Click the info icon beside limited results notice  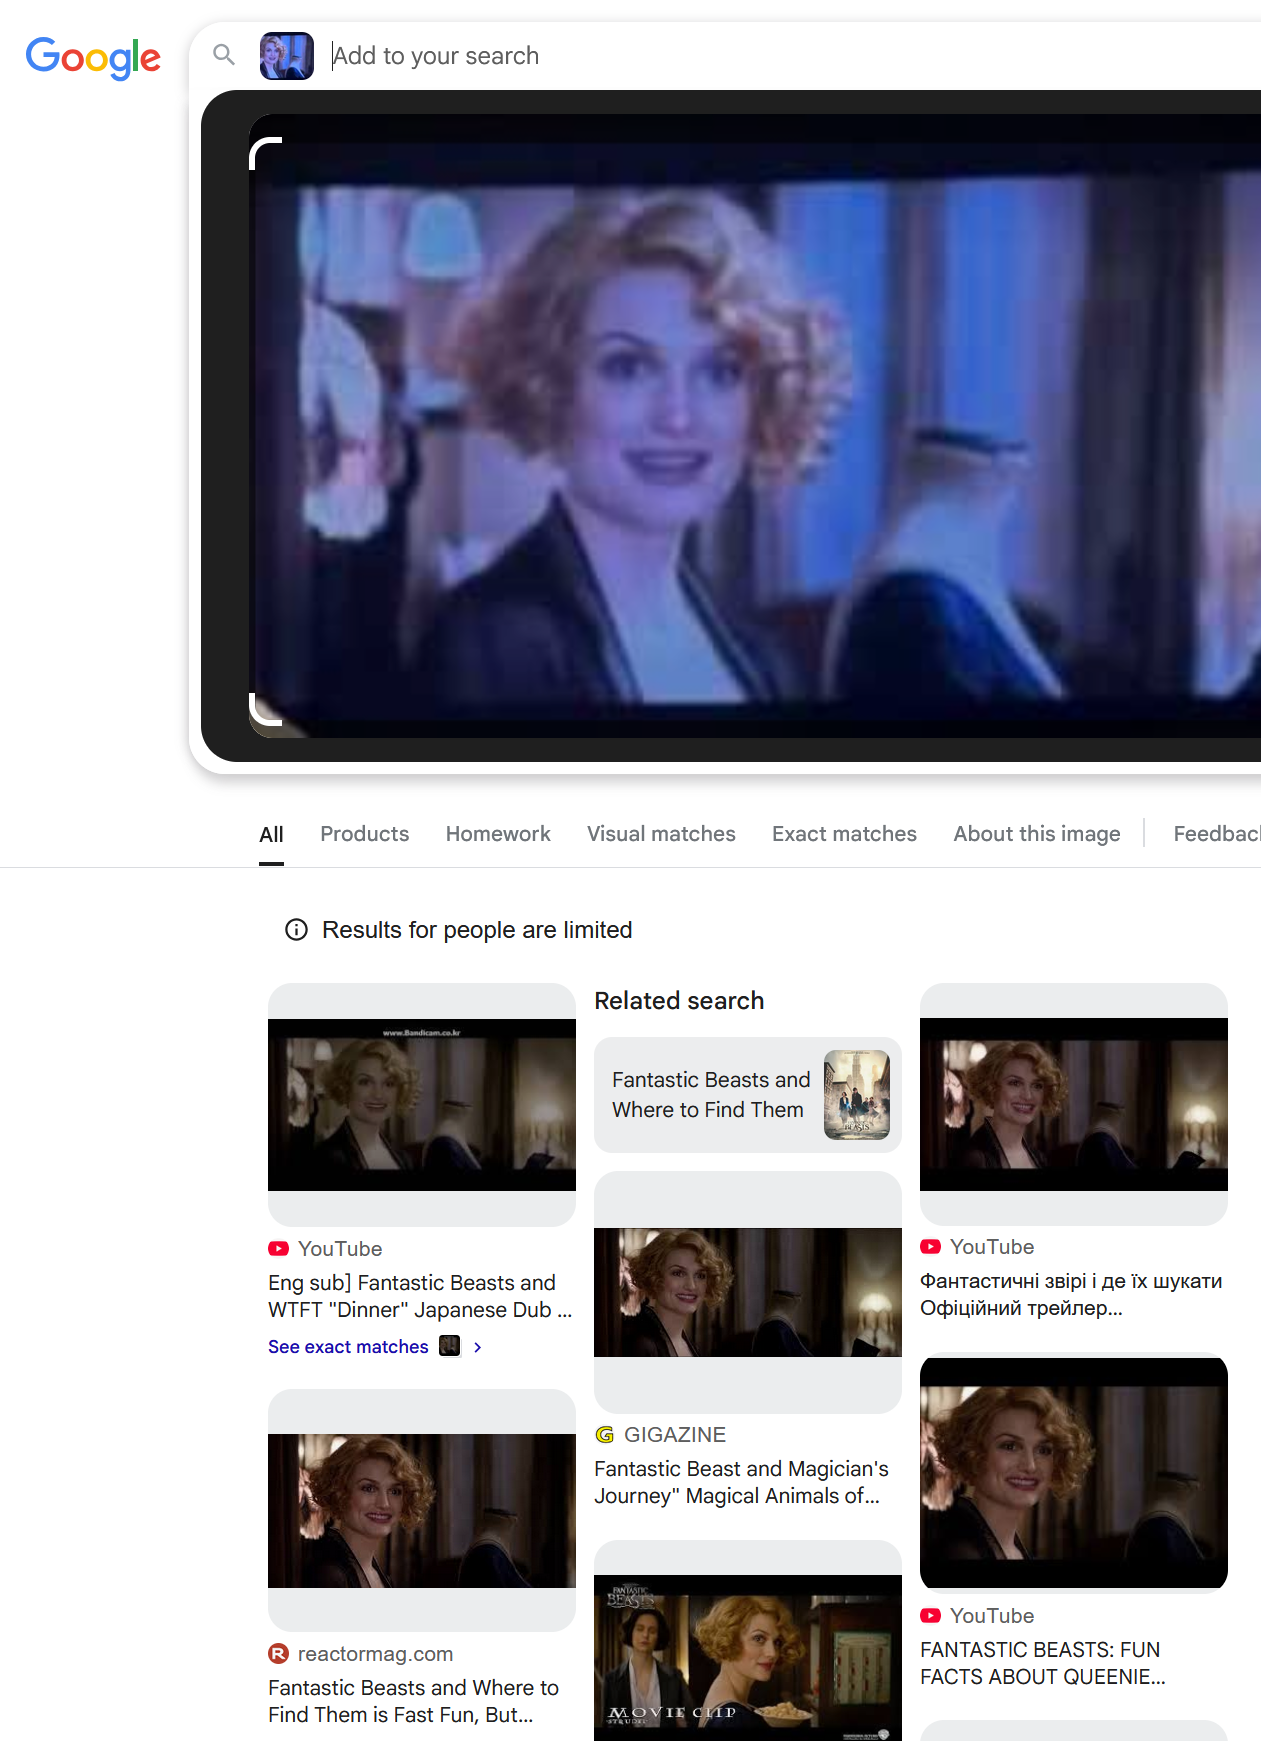[x=296, y=930]
